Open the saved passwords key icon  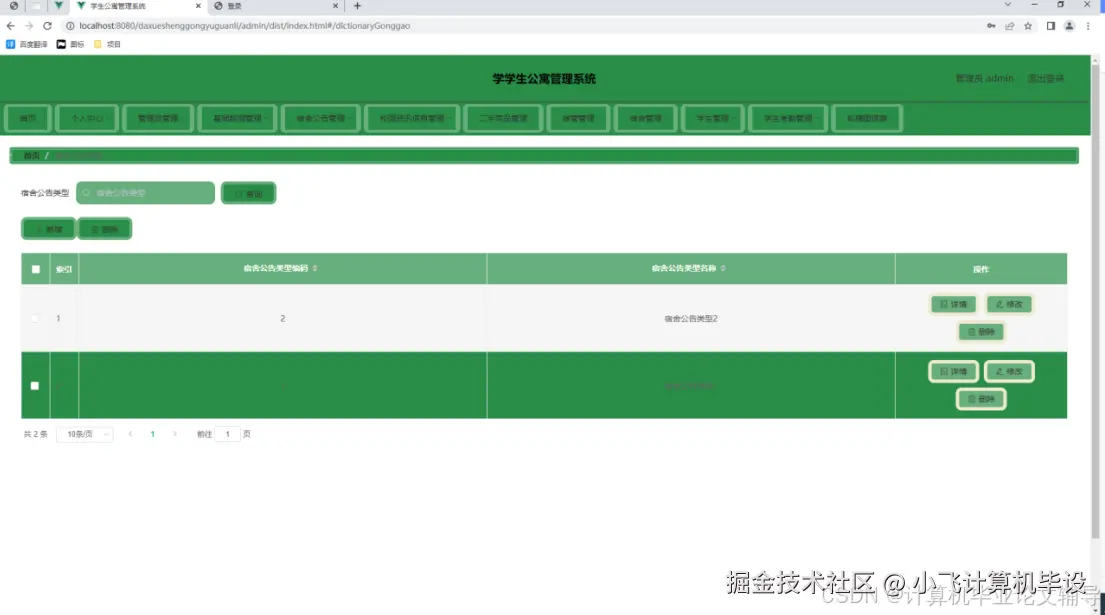[991, 26]
